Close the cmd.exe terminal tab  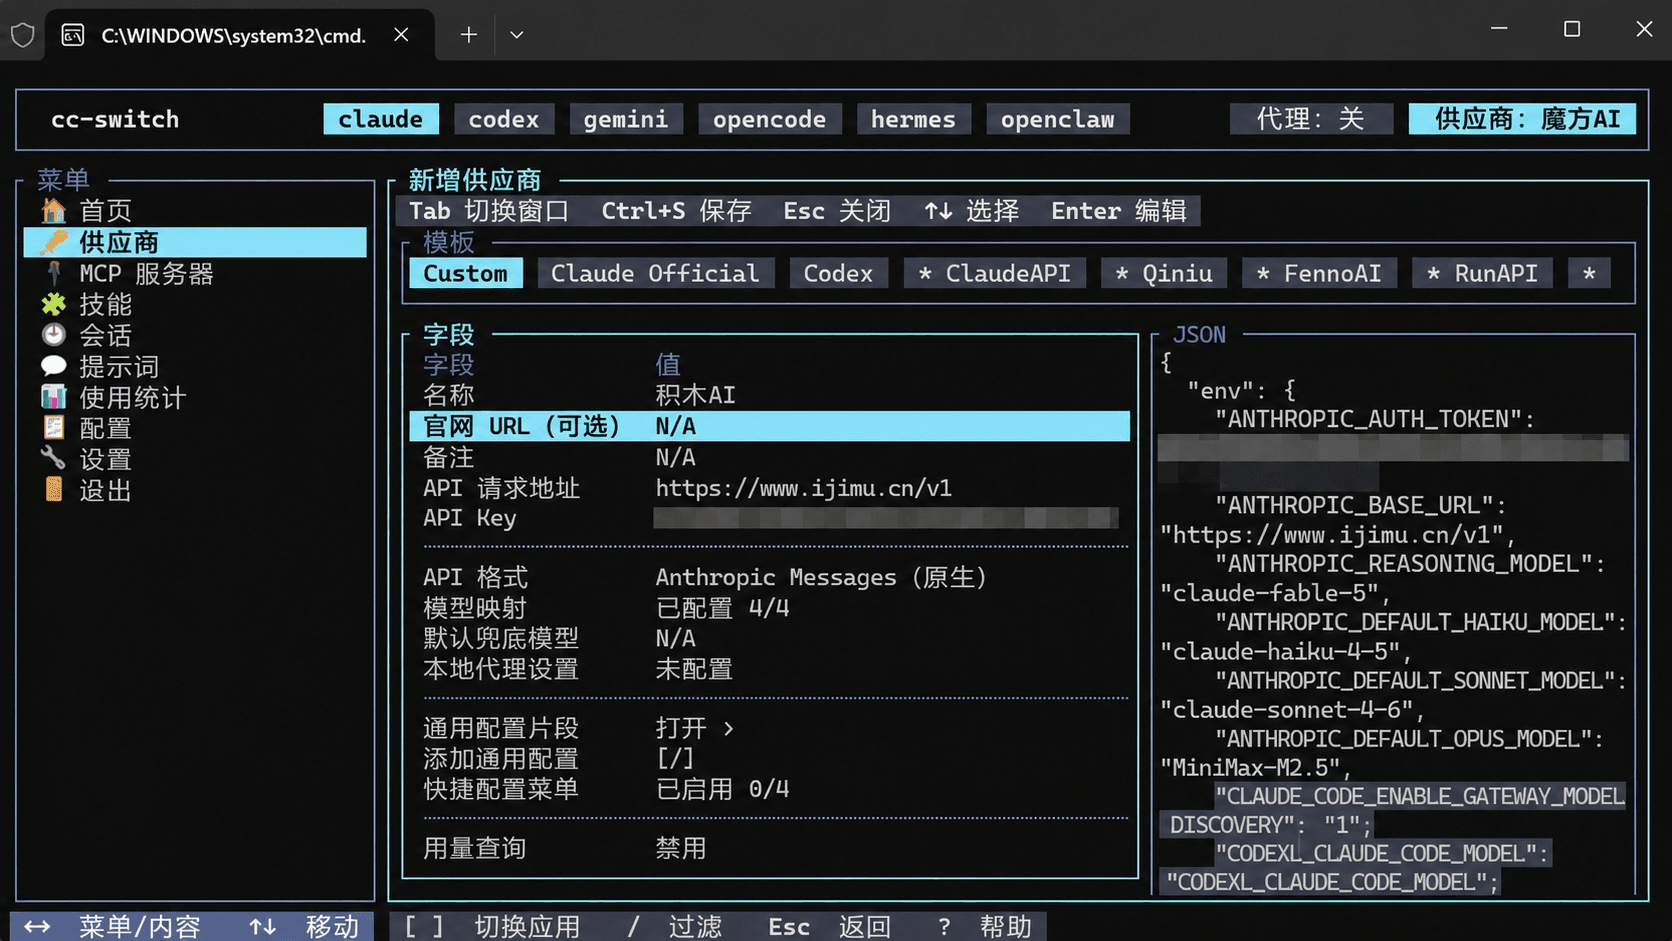401,35
